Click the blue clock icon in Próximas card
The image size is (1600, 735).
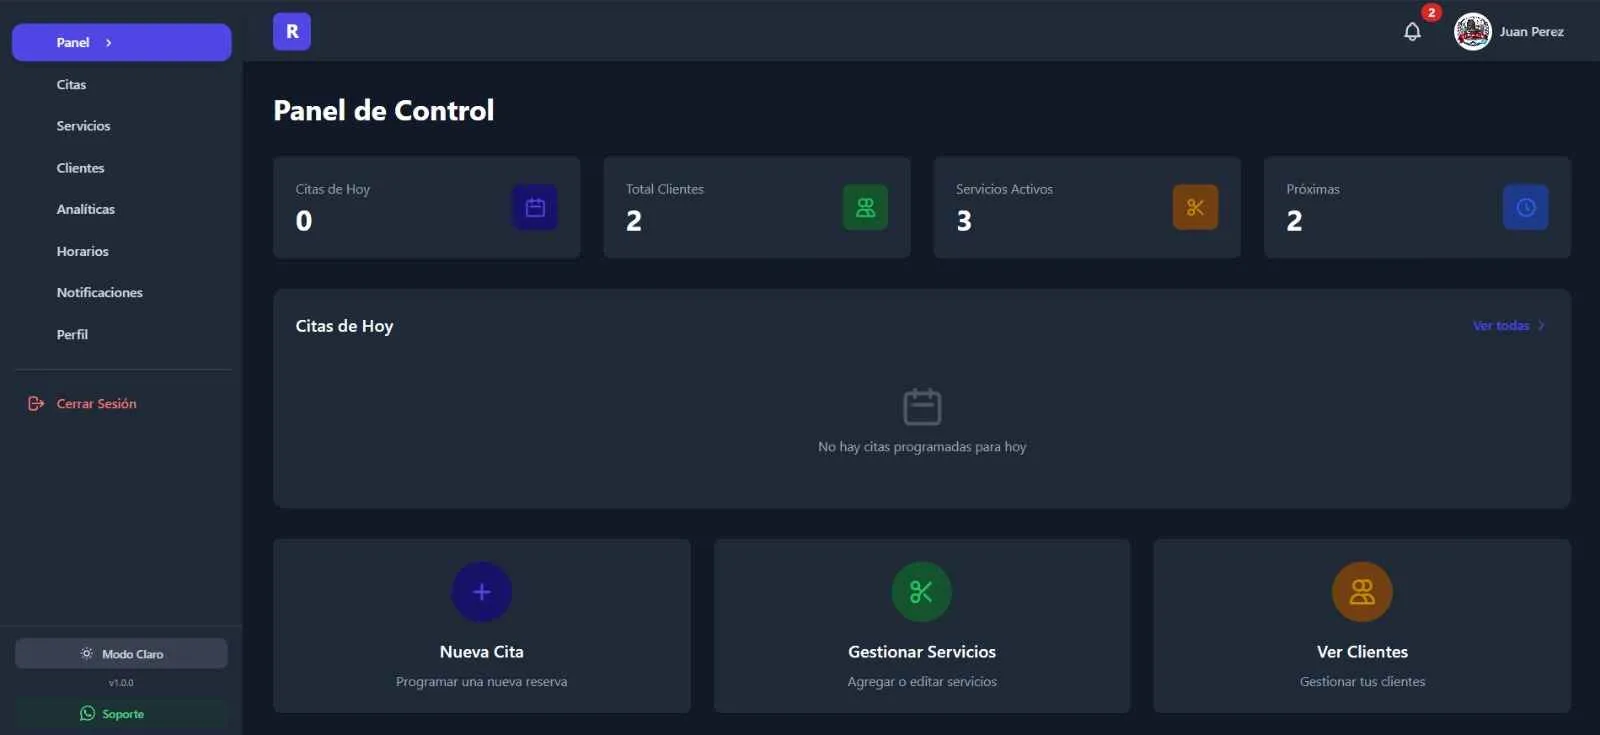pyautogui.click(x=1525, y=208)
